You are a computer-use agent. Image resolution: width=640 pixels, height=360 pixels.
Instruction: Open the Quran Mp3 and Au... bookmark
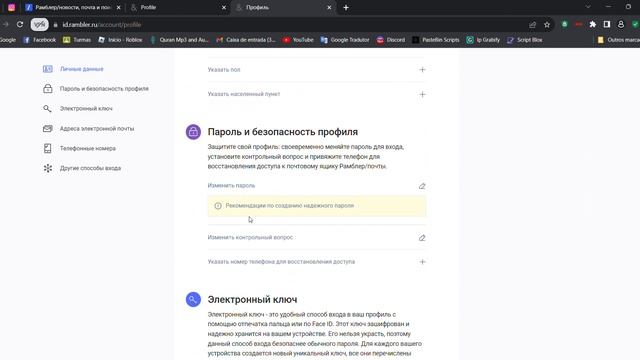[180, 40]
